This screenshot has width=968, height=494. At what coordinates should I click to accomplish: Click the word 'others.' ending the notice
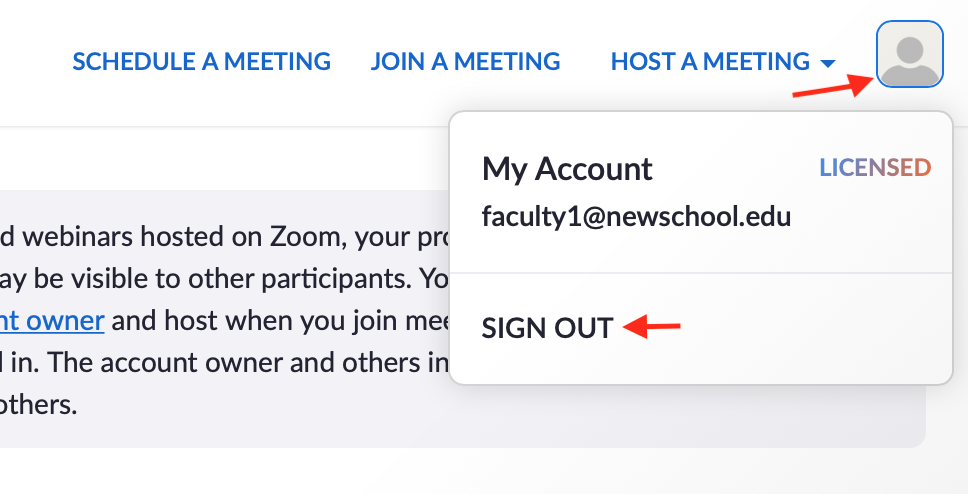[x=38, y=405]
